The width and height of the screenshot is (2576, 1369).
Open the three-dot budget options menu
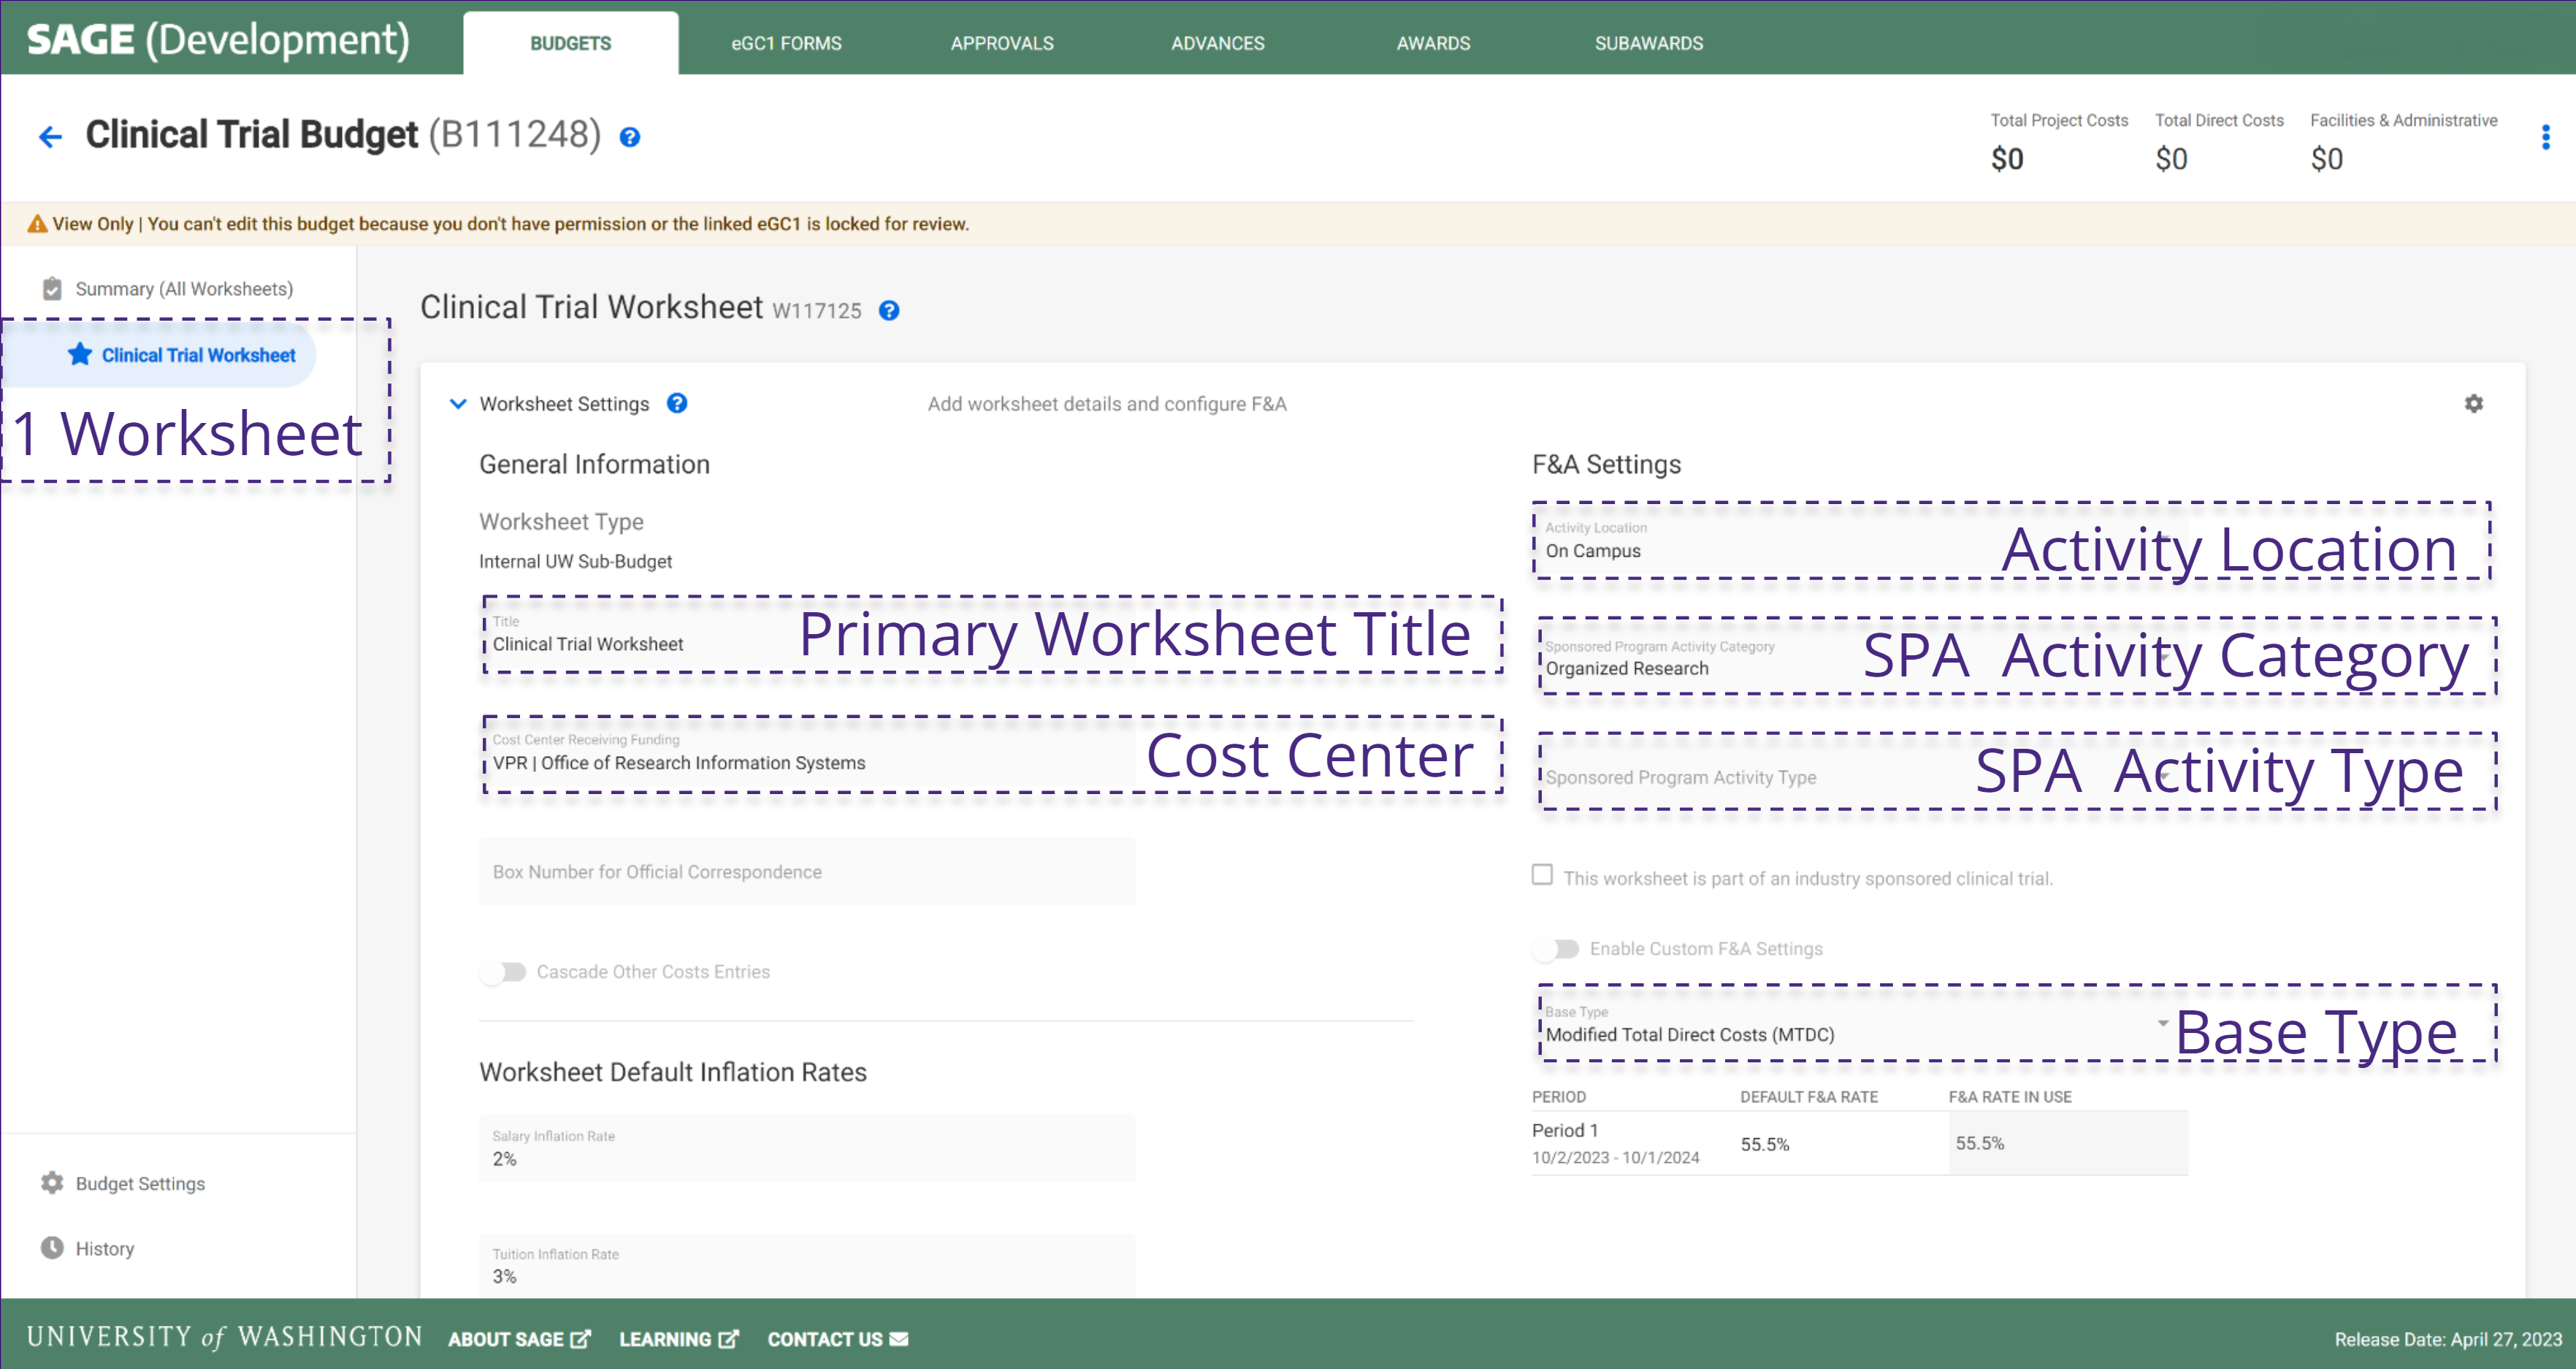click(x=2545, y=137)
